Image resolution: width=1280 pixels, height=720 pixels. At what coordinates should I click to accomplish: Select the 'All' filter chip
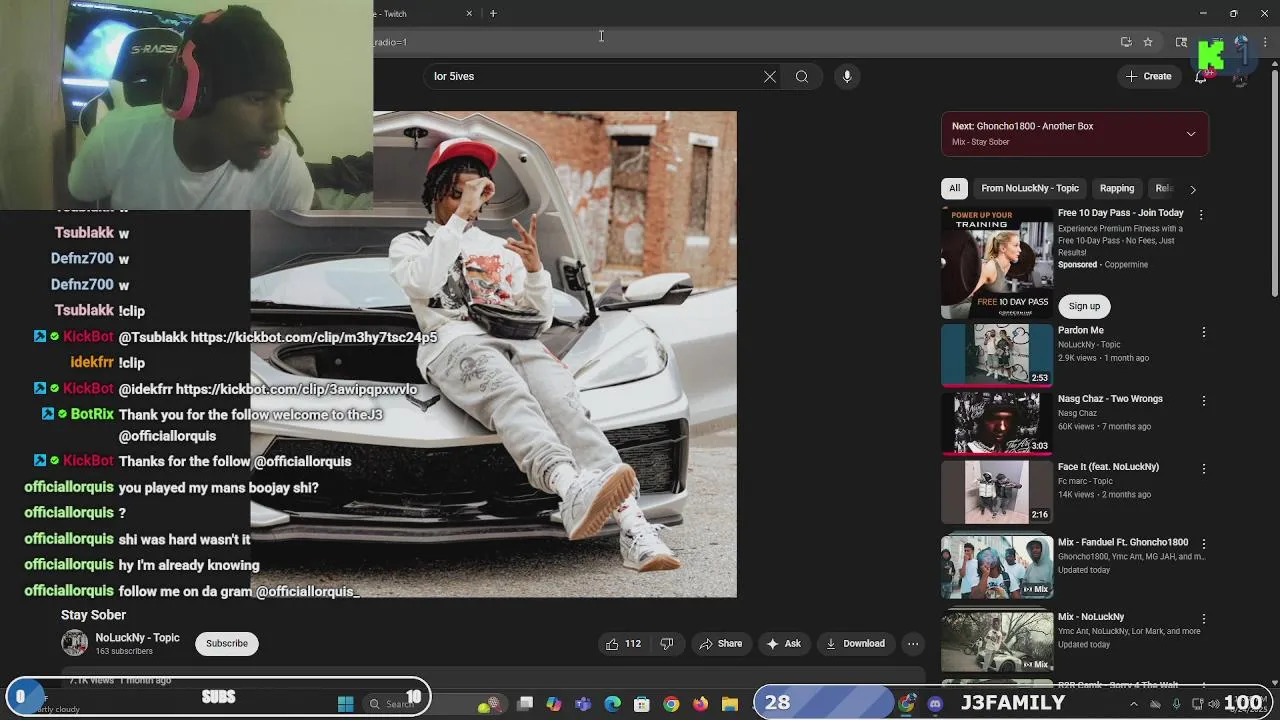coord(955,188)
